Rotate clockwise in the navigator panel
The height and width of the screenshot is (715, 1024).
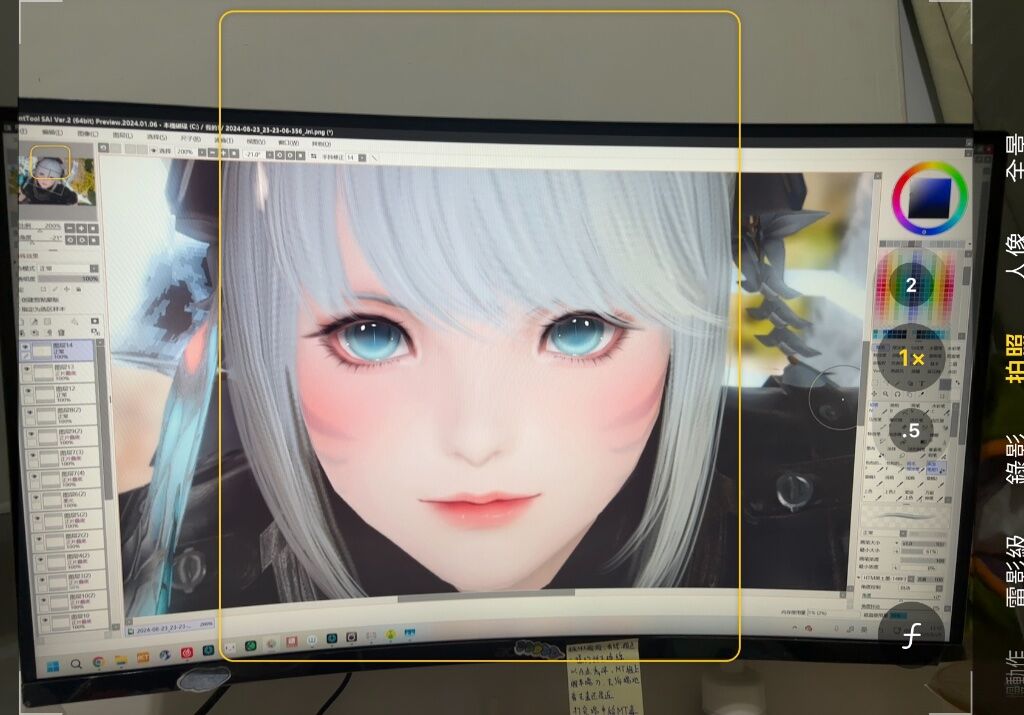(82, 240)
